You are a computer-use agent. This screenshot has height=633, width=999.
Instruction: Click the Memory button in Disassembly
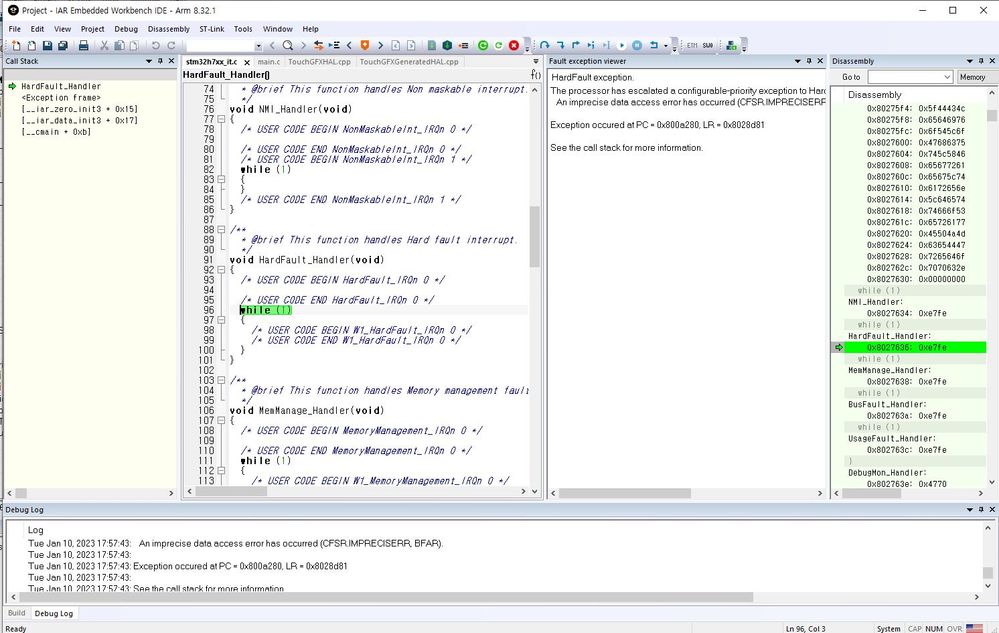(x=972, y=77)
